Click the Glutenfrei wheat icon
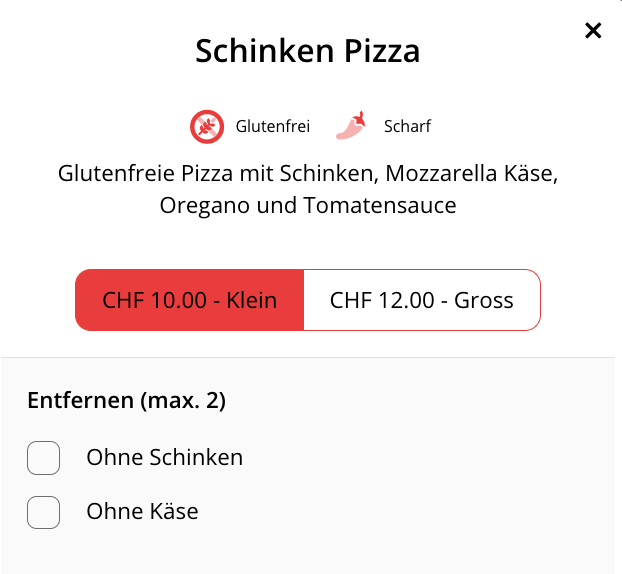The width and height of the screenshot is (622, 574). pyautogui.click(x=207, y=127)
